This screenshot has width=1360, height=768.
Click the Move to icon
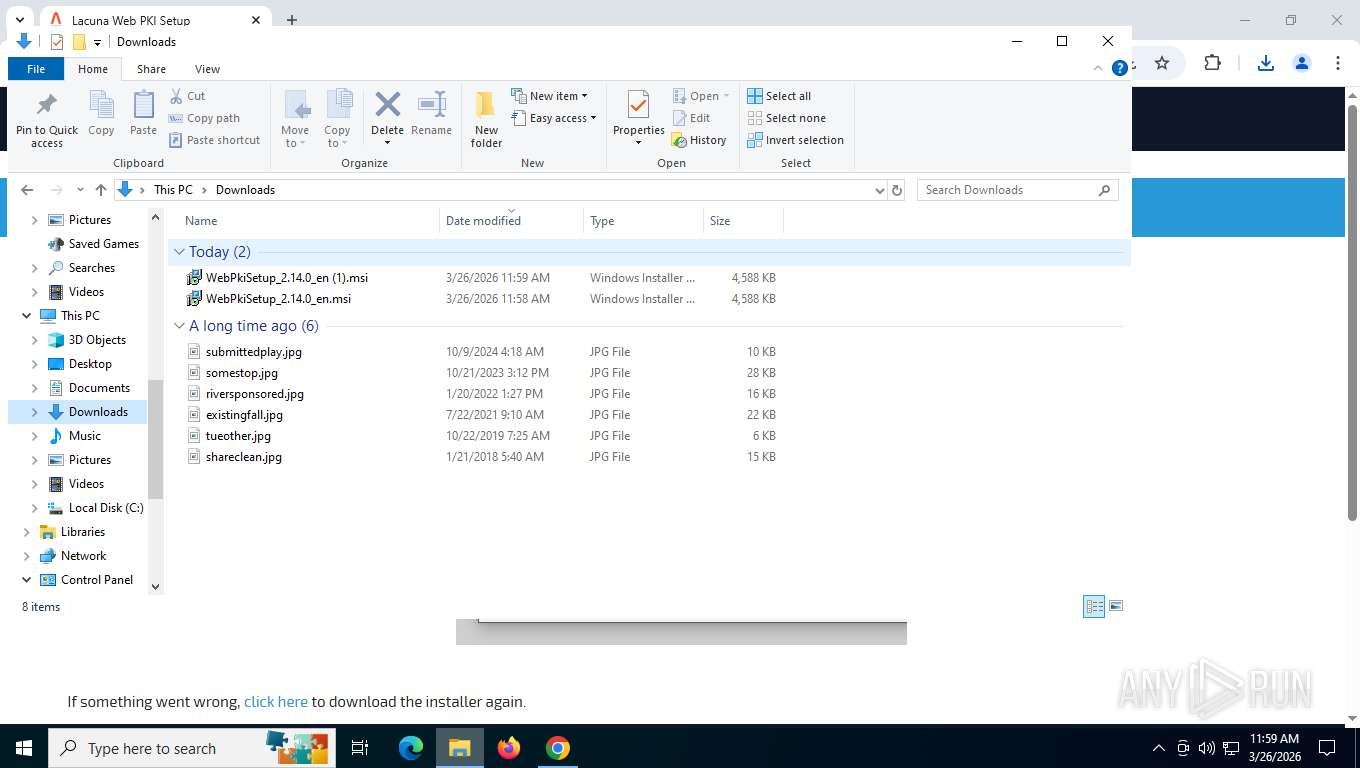click(x=296, y=104)
